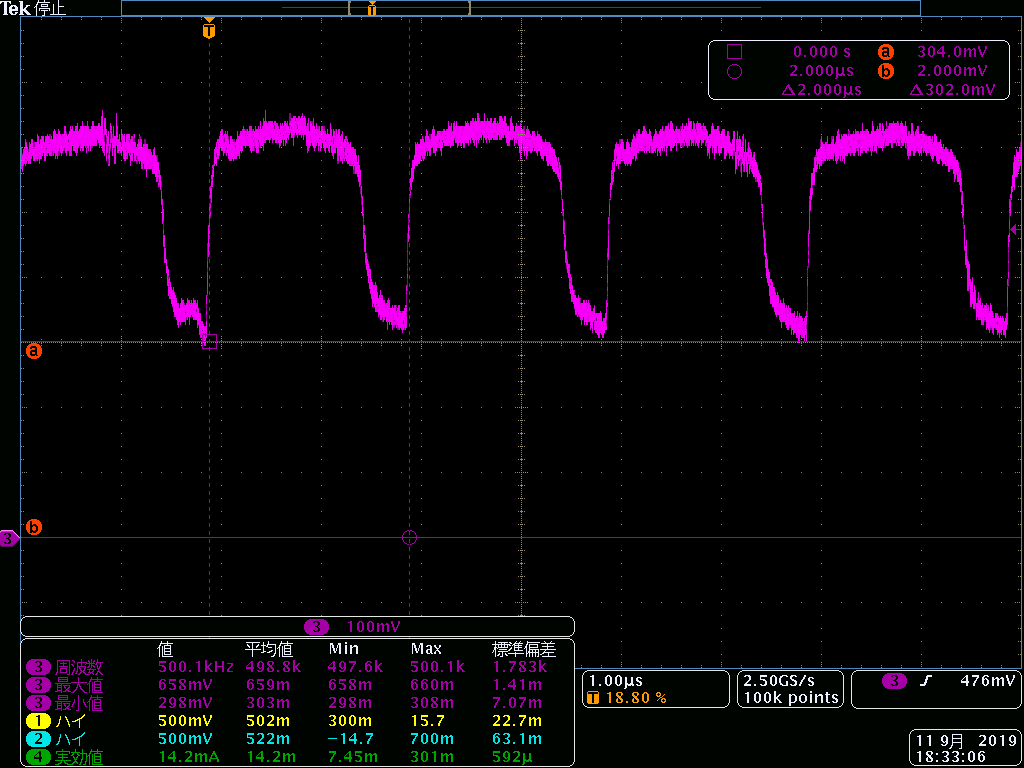The width and height of the screenshot is (1024, 768).
Task: Click the circle cursor icon in the readout
Action: (734, 71)
